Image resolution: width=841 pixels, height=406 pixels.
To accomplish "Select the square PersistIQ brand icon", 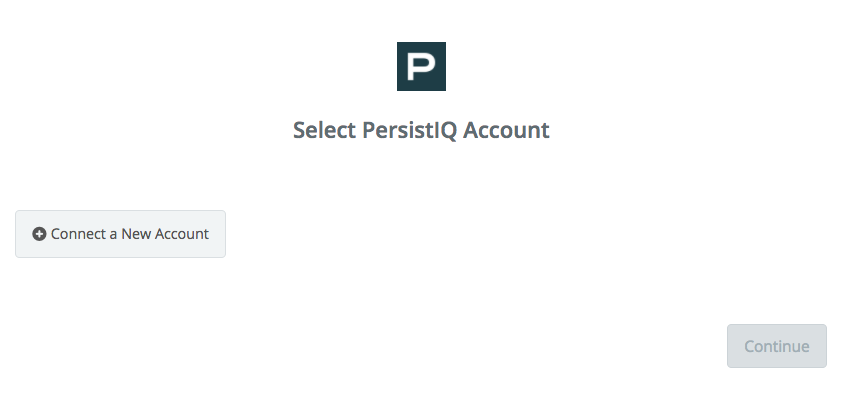I will point(421,67).
